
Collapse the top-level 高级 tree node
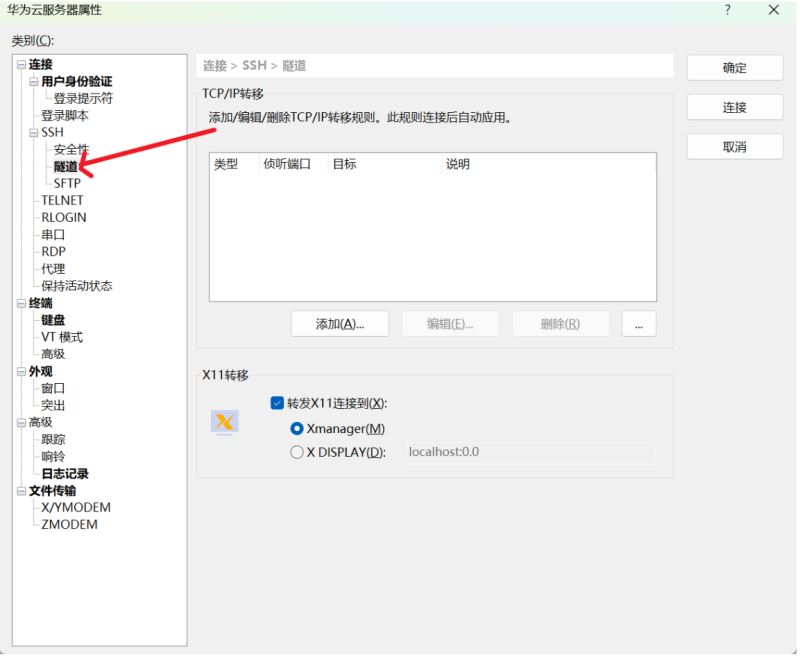coord(21,422)
